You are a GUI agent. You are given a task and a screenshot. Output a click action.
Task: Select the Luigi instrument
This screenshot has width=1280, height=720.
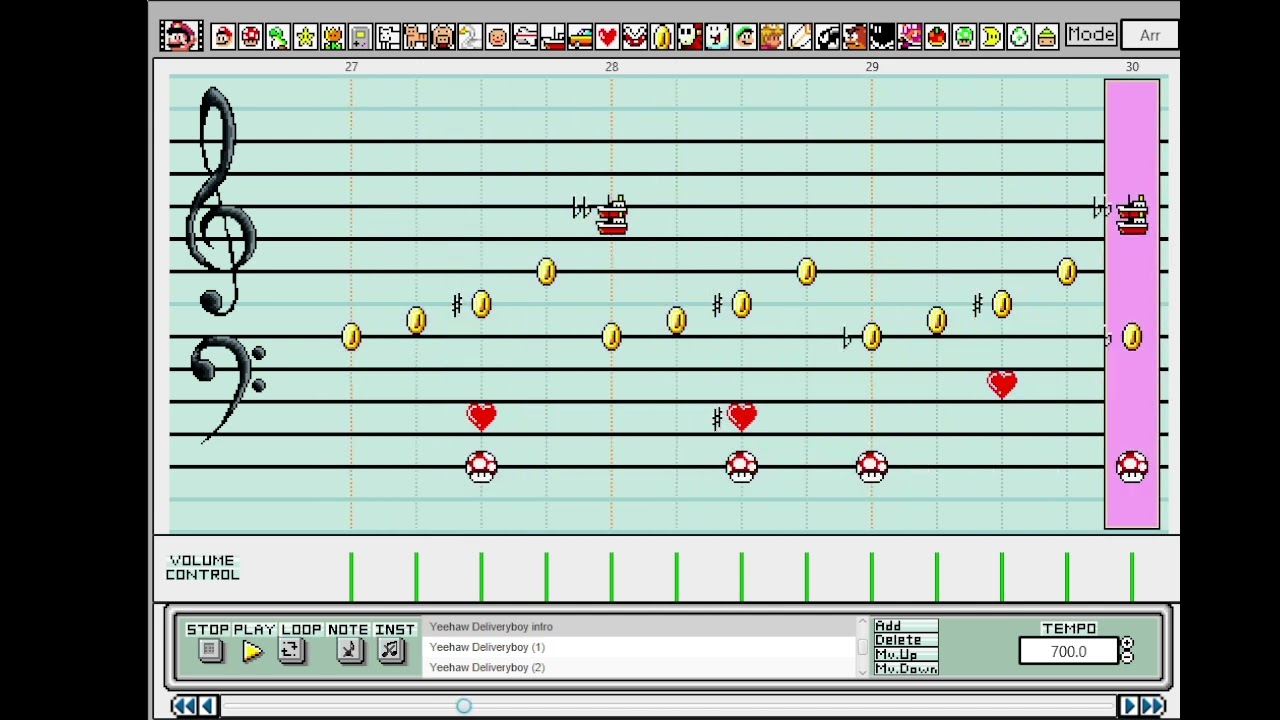point(744,37)
